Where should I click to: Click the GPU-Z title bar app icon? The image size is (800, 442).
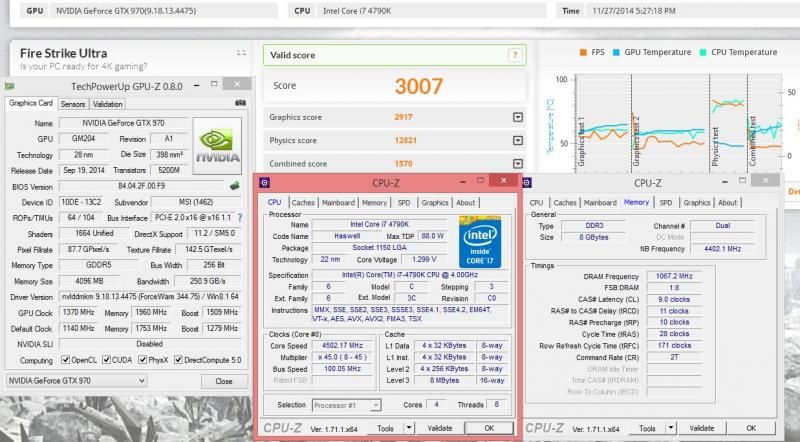(11, 86)
